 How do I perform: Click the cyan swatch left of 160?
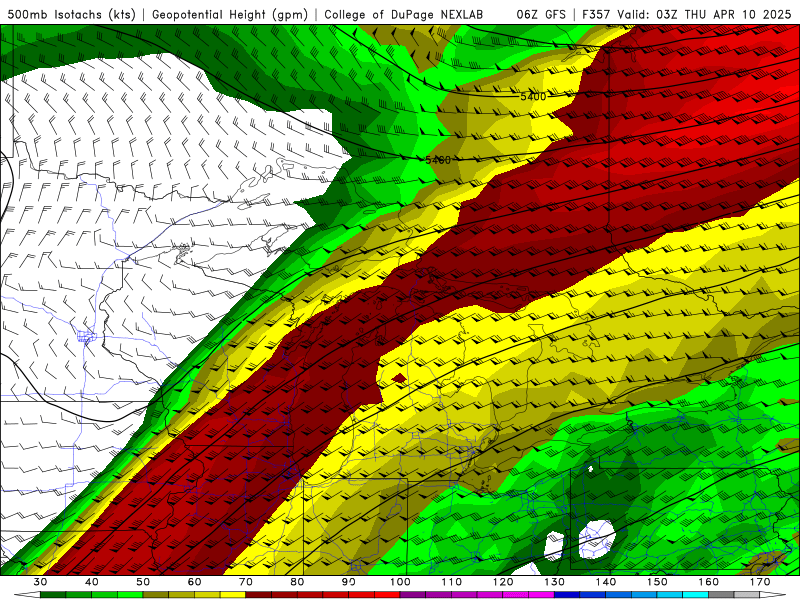coord(696,595)
